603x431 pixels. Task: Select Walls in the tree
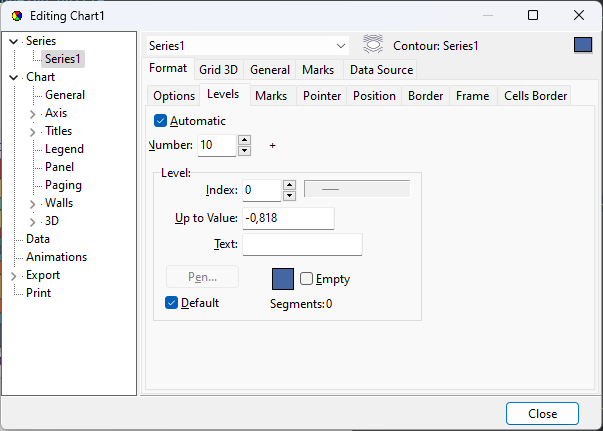click(58, 203)
